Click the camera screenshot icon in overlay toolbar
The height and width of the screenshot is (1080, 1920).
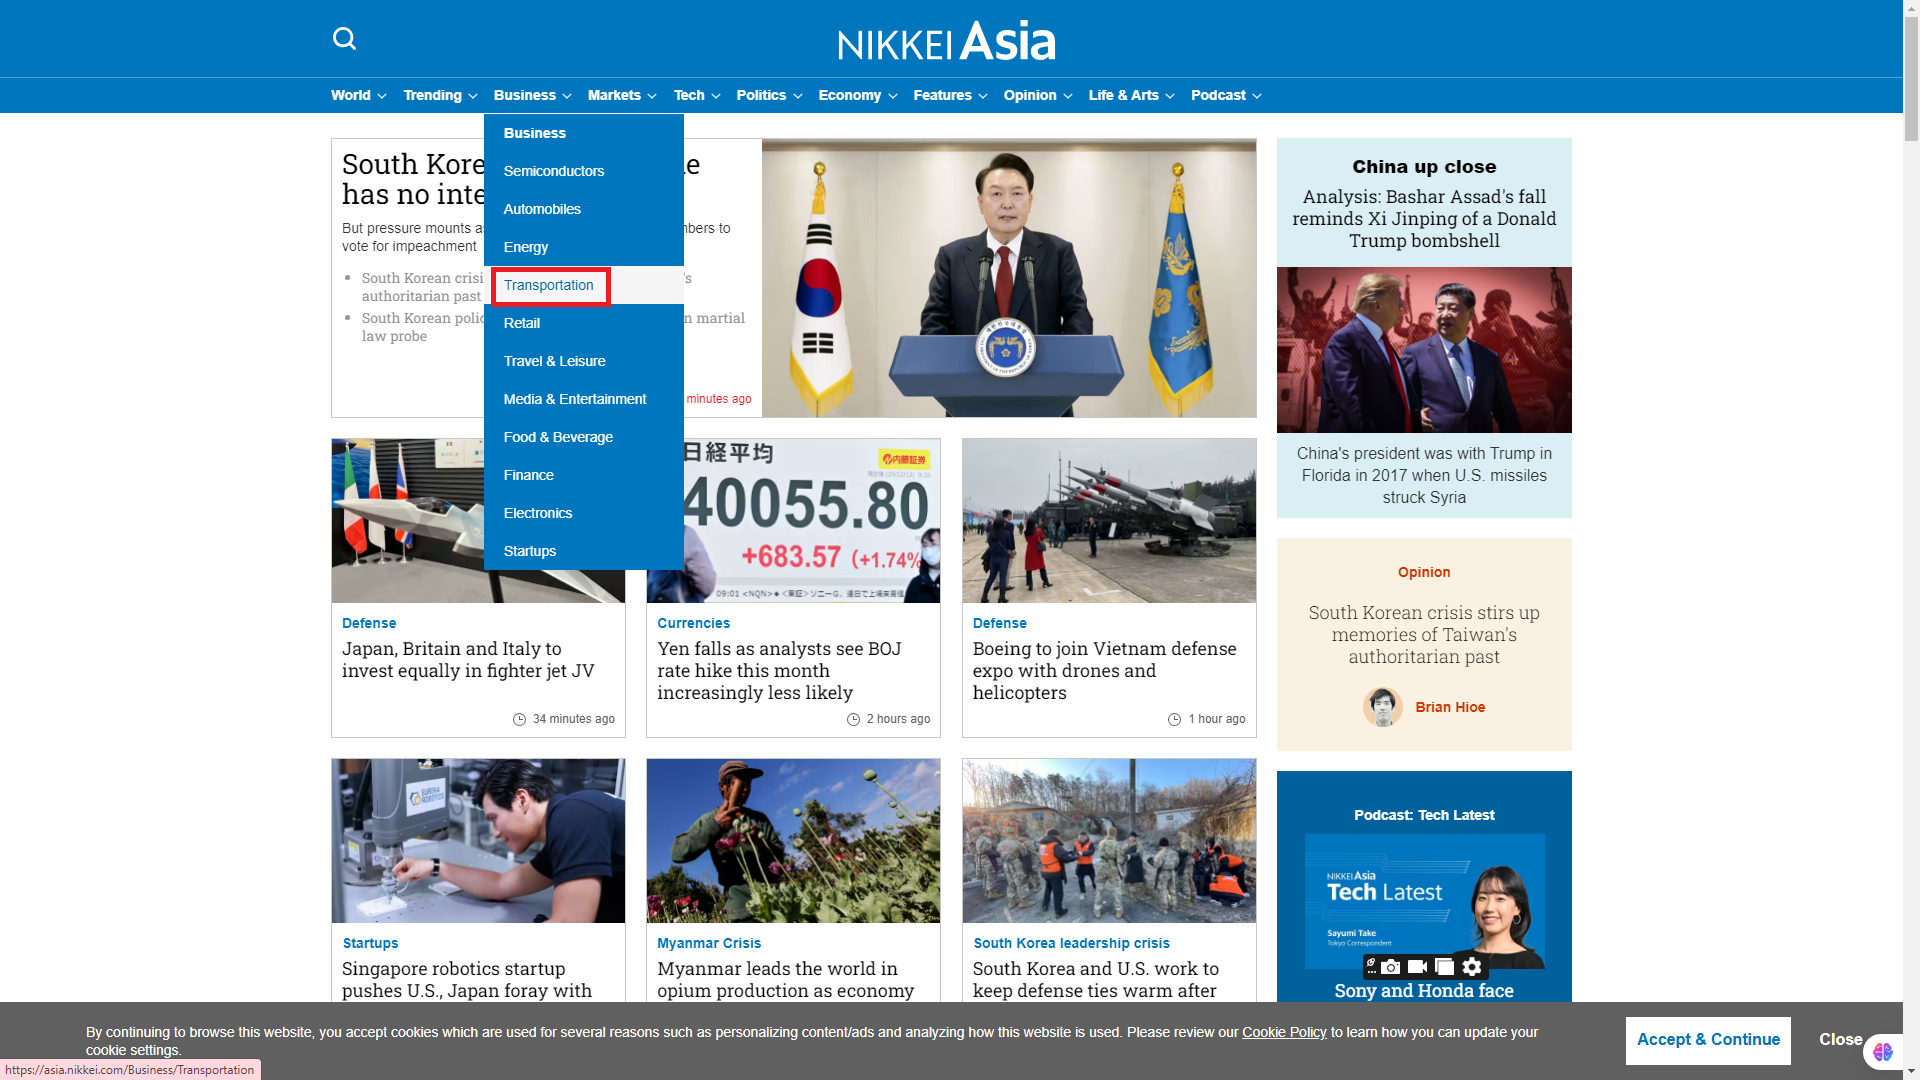click(1391, 967)
